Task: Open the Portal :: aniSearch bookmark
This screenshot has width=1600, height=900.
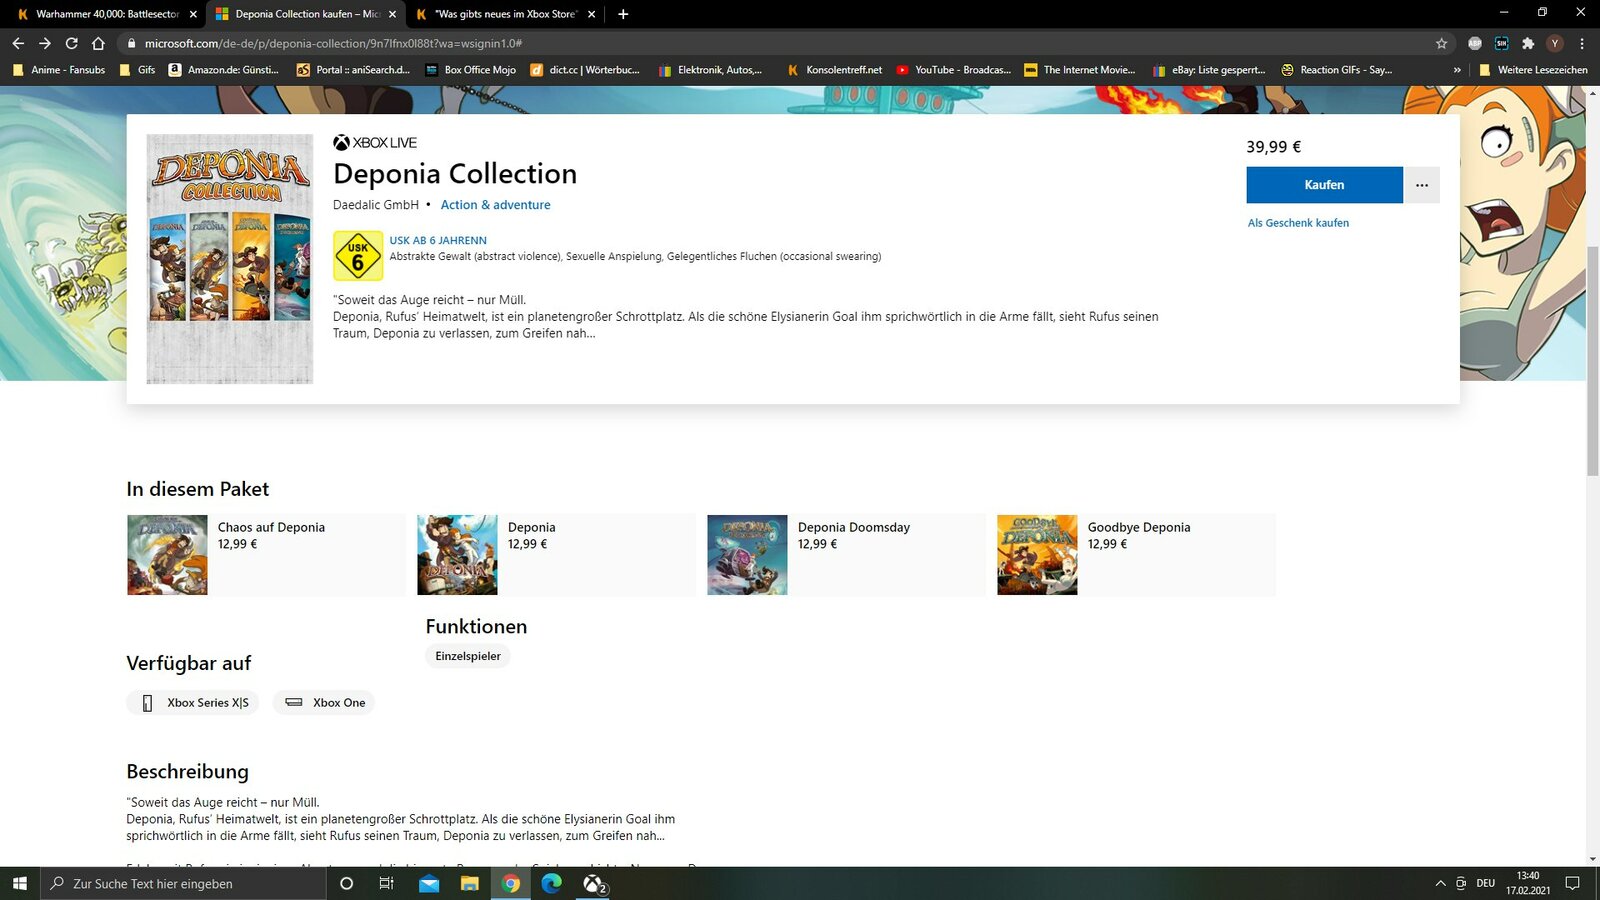Action: (353, 70)
